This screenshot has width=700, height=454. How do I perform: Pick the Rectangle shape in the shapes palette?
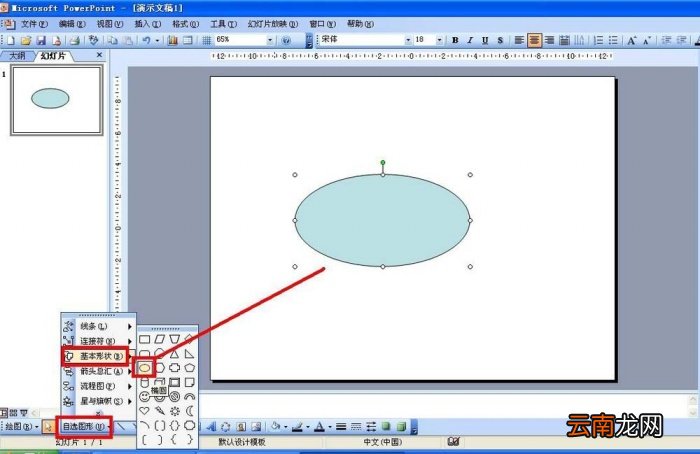point(145,340)
